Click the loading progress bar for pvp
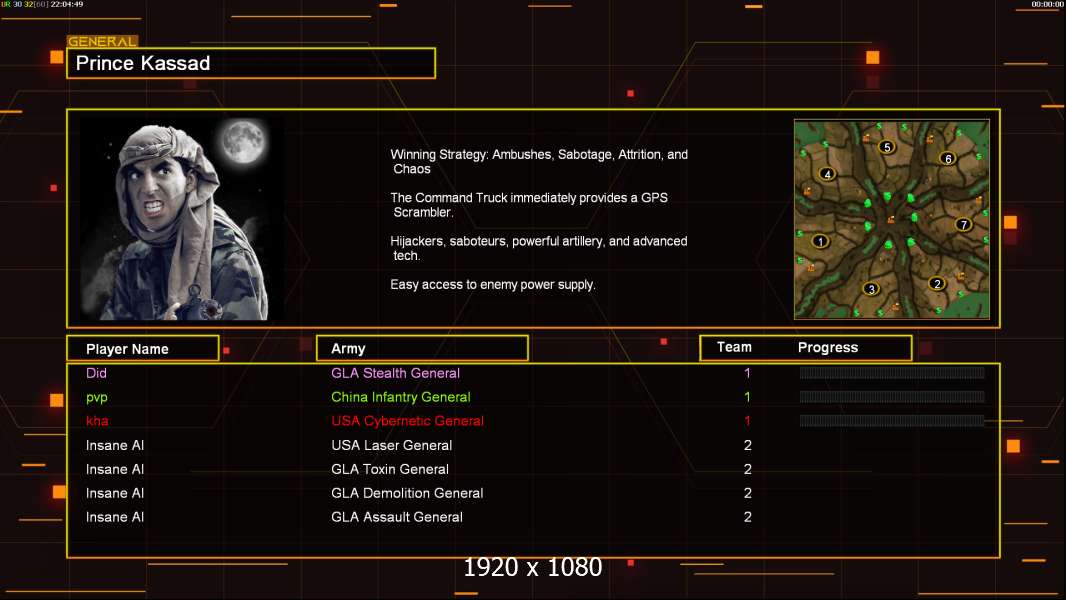 coord(892,397)
